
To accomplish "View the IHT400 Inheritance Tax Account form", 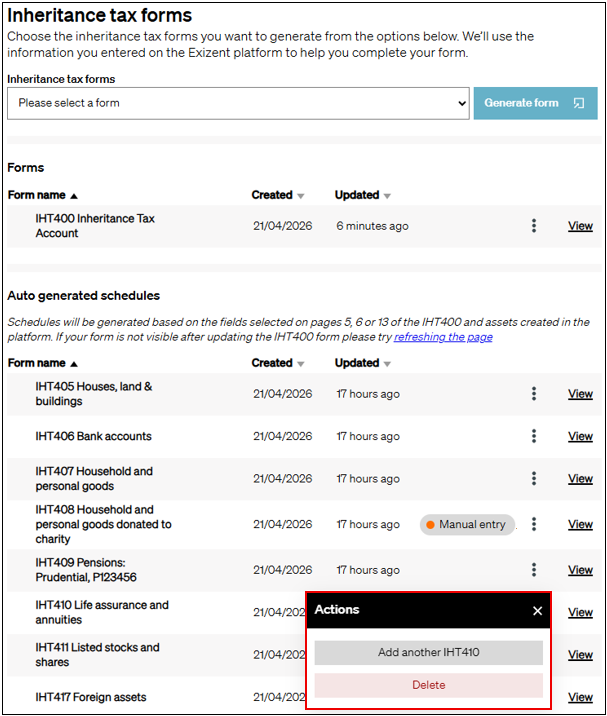I will pyautogui.click(x=580, y=226).
